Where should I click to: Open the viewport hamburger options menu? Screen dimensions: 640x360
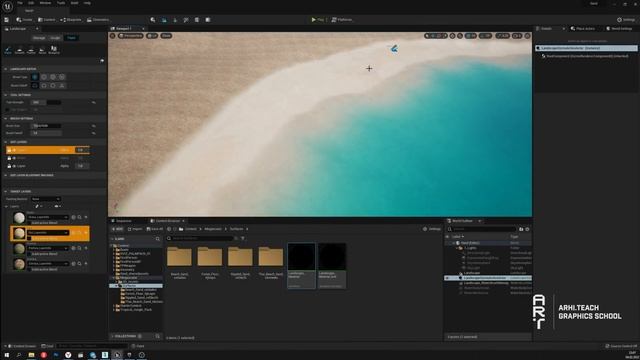pyautogui.click(x=113, y=36)
